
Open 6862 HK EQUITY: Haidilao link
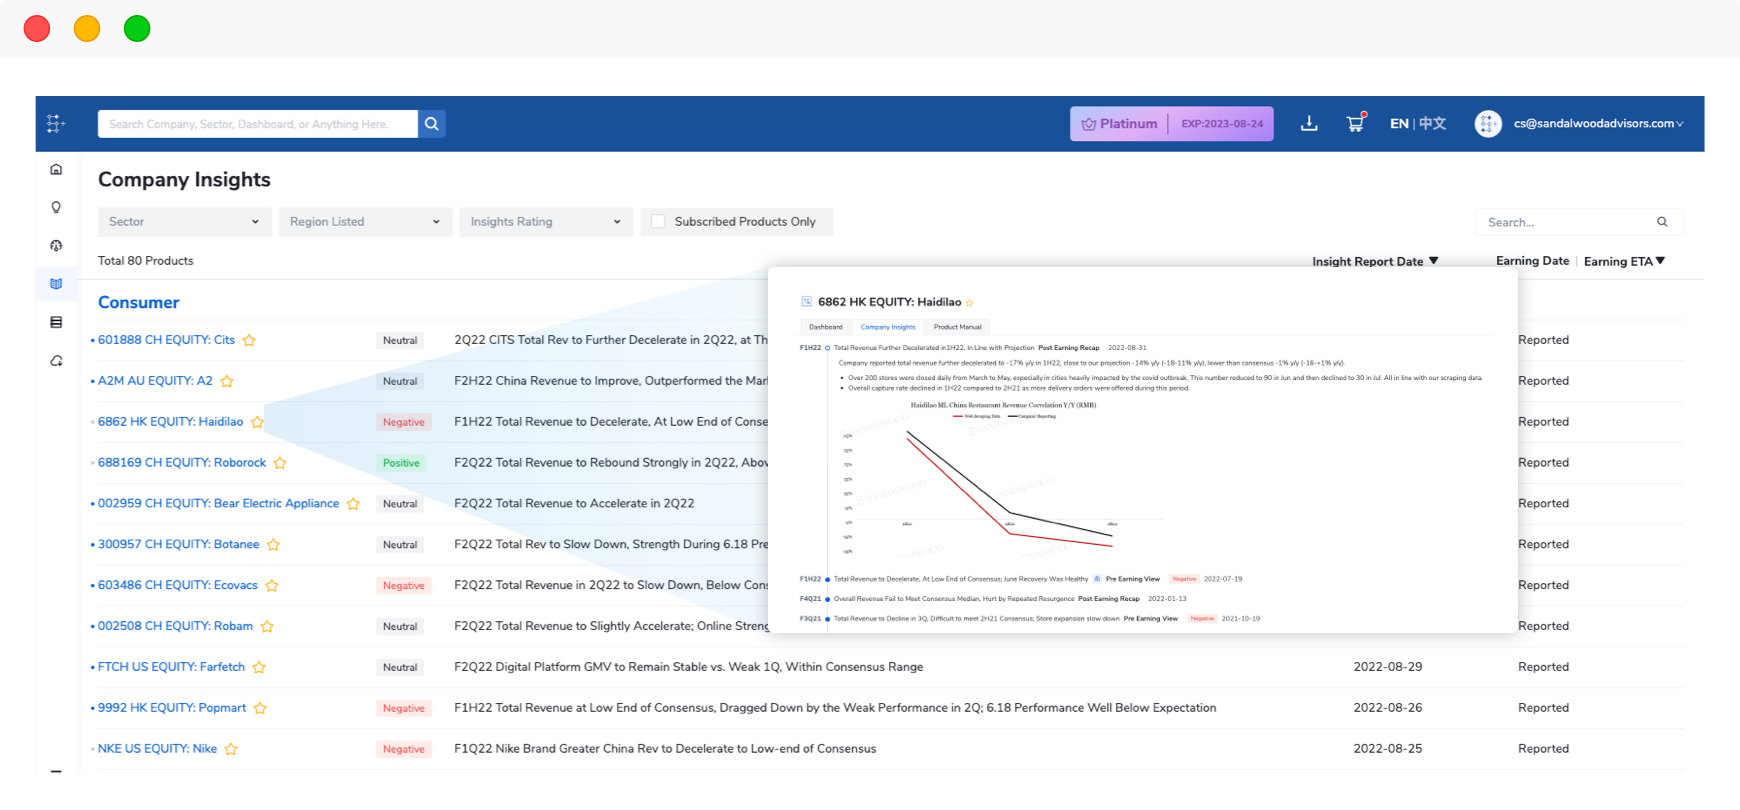point(170,422)
